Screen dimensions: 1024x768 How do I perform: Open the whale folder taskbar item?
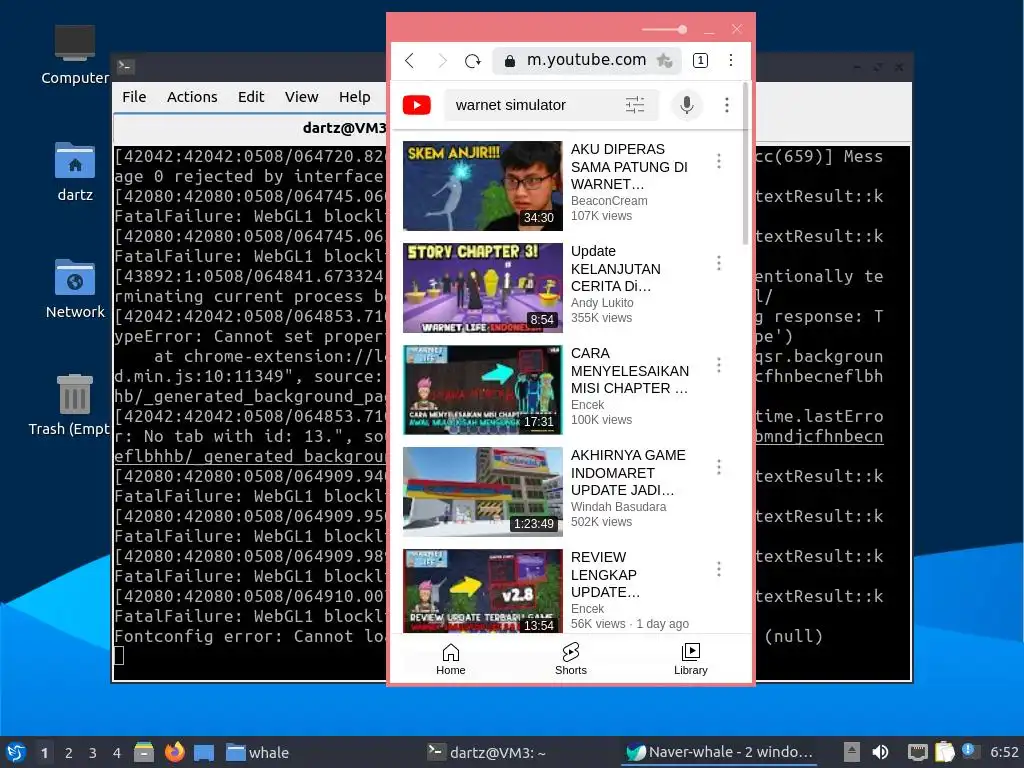257,752
